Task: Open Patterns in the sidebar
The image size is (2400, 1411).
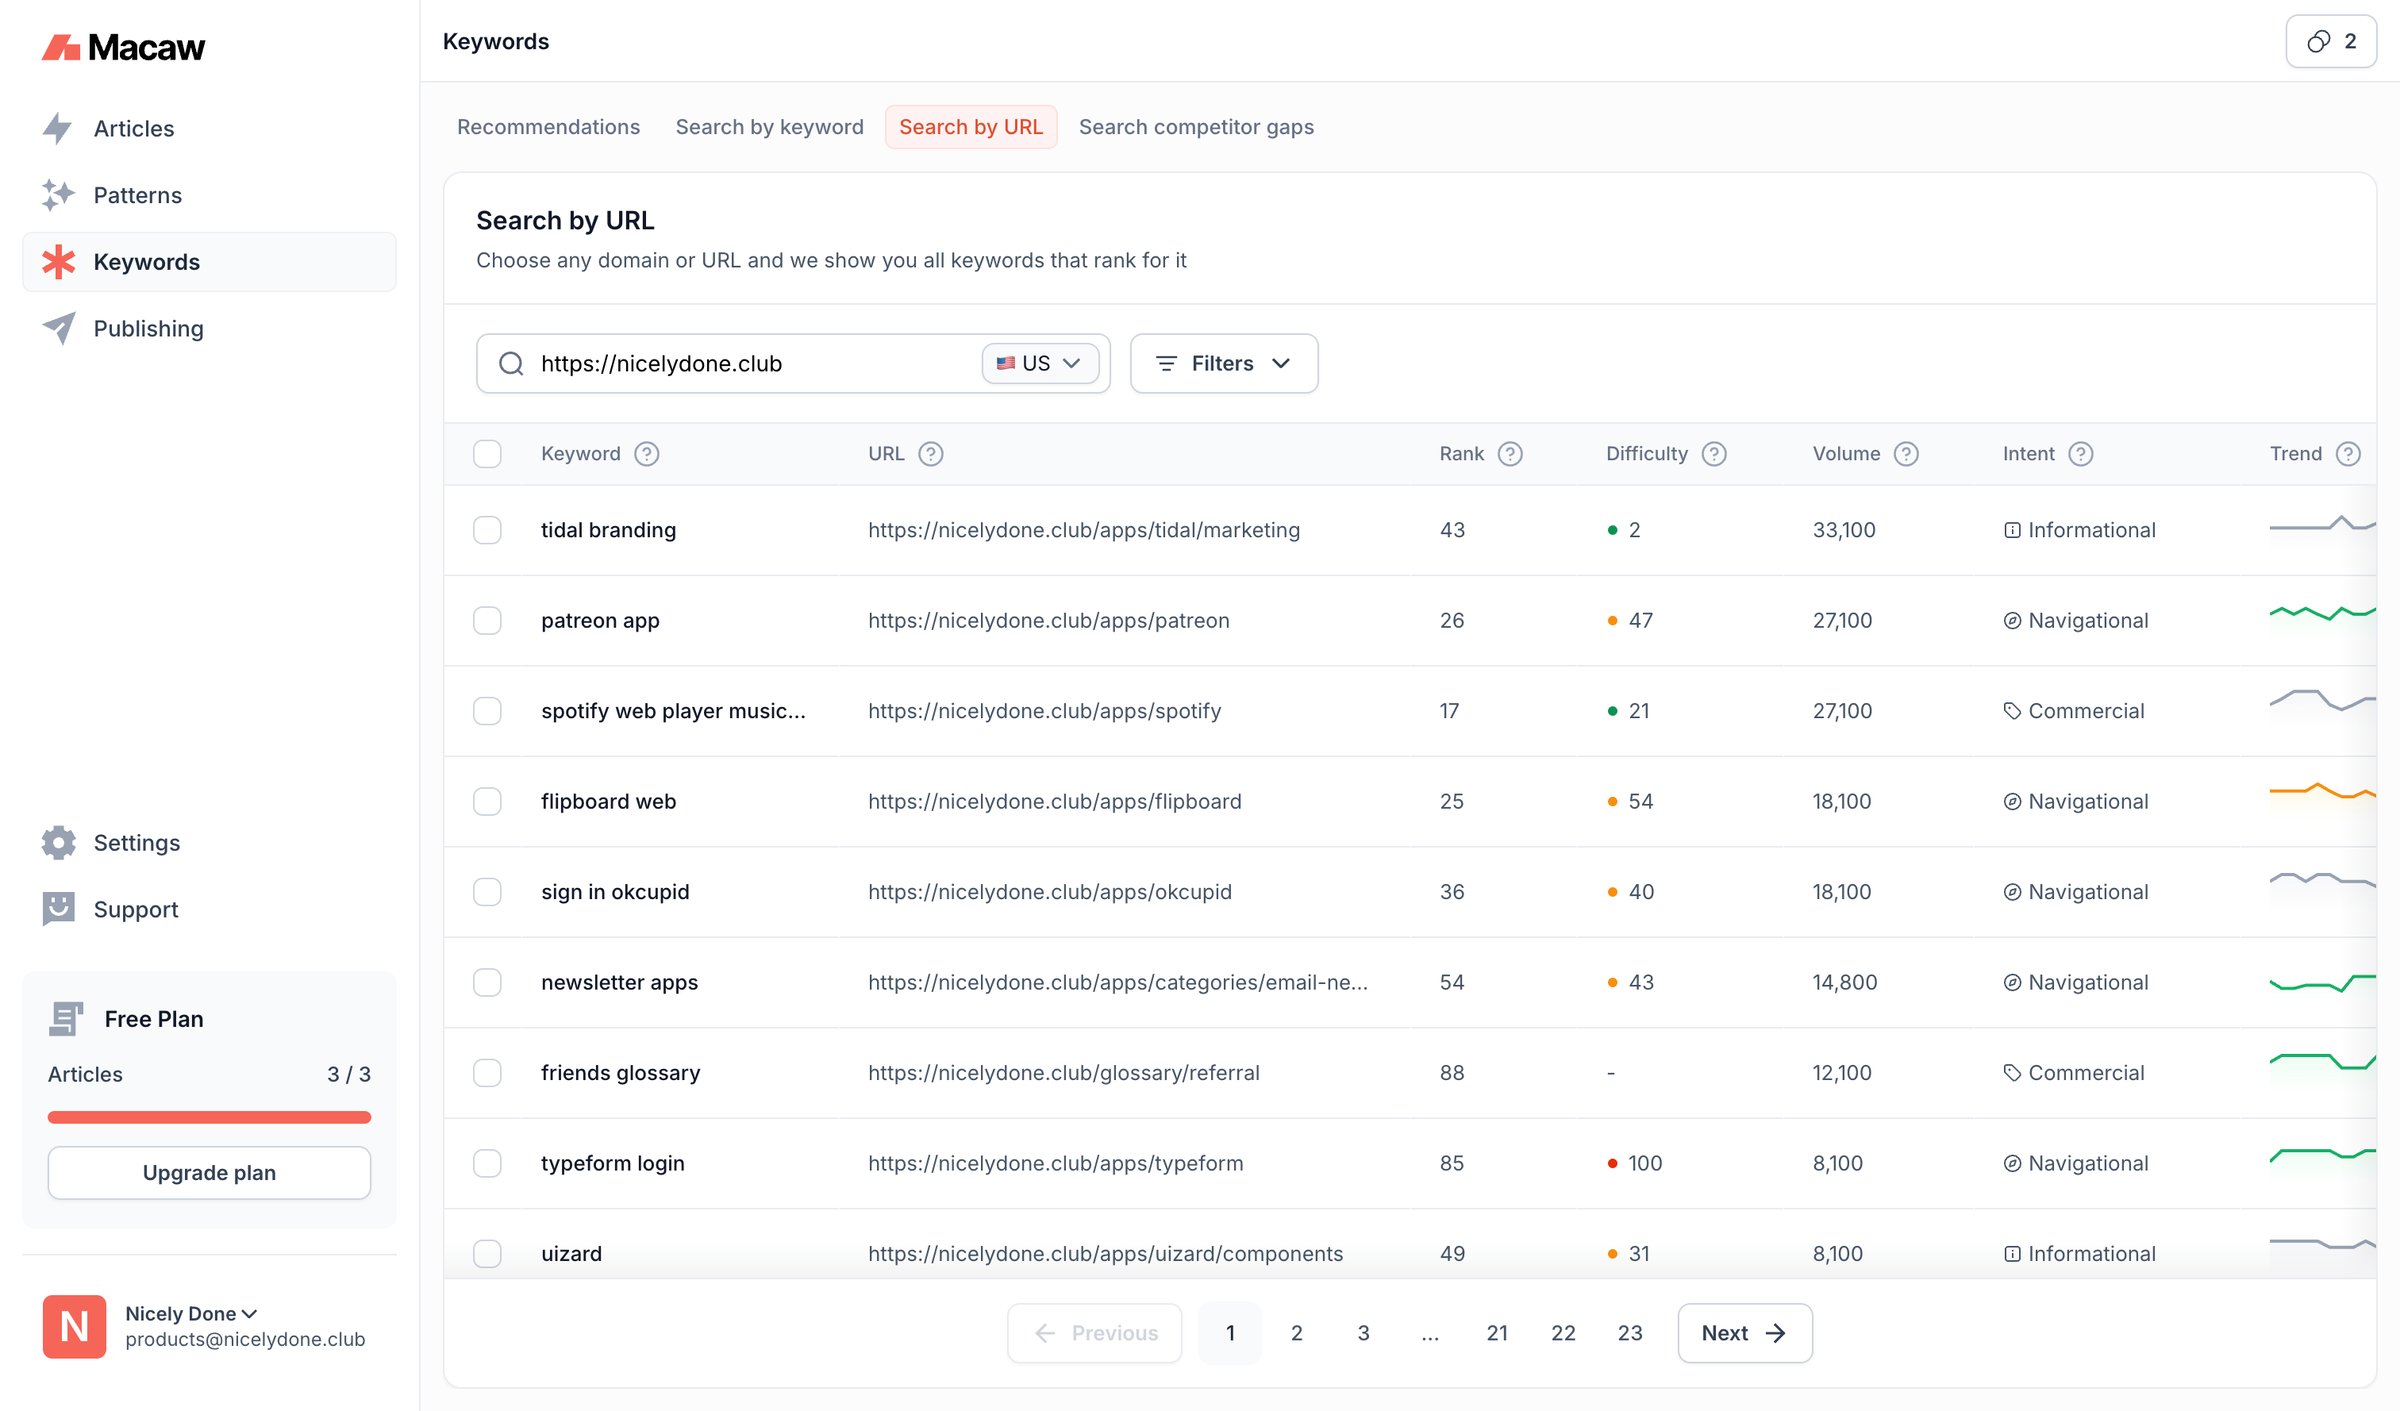Action: [209, 195]
